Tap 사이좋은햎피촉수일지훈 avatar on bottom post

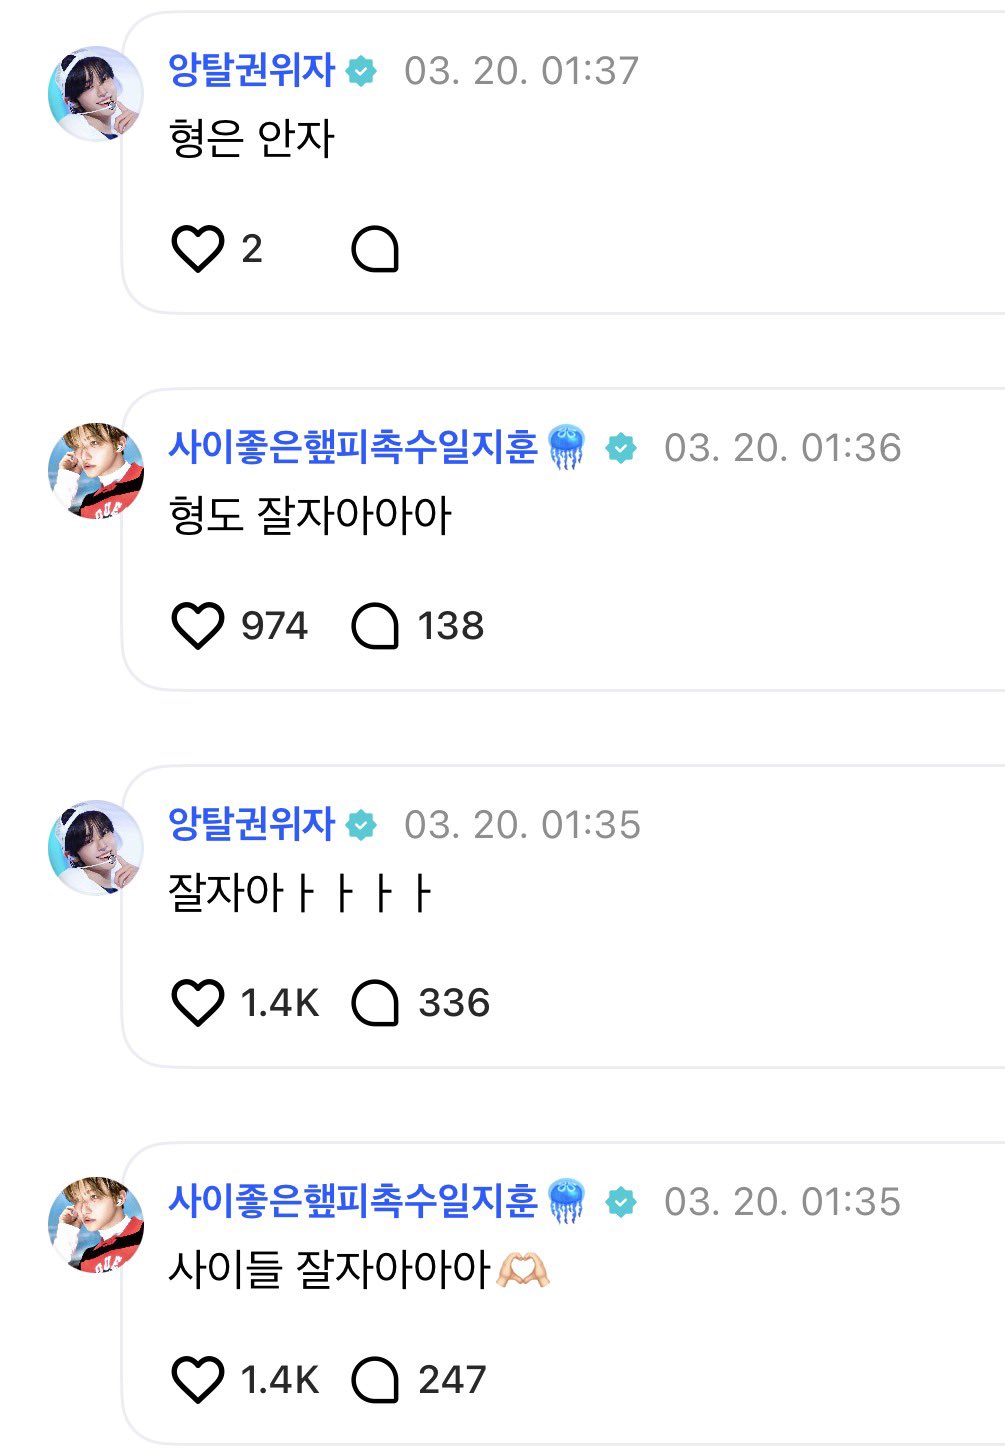[96, 1224]
